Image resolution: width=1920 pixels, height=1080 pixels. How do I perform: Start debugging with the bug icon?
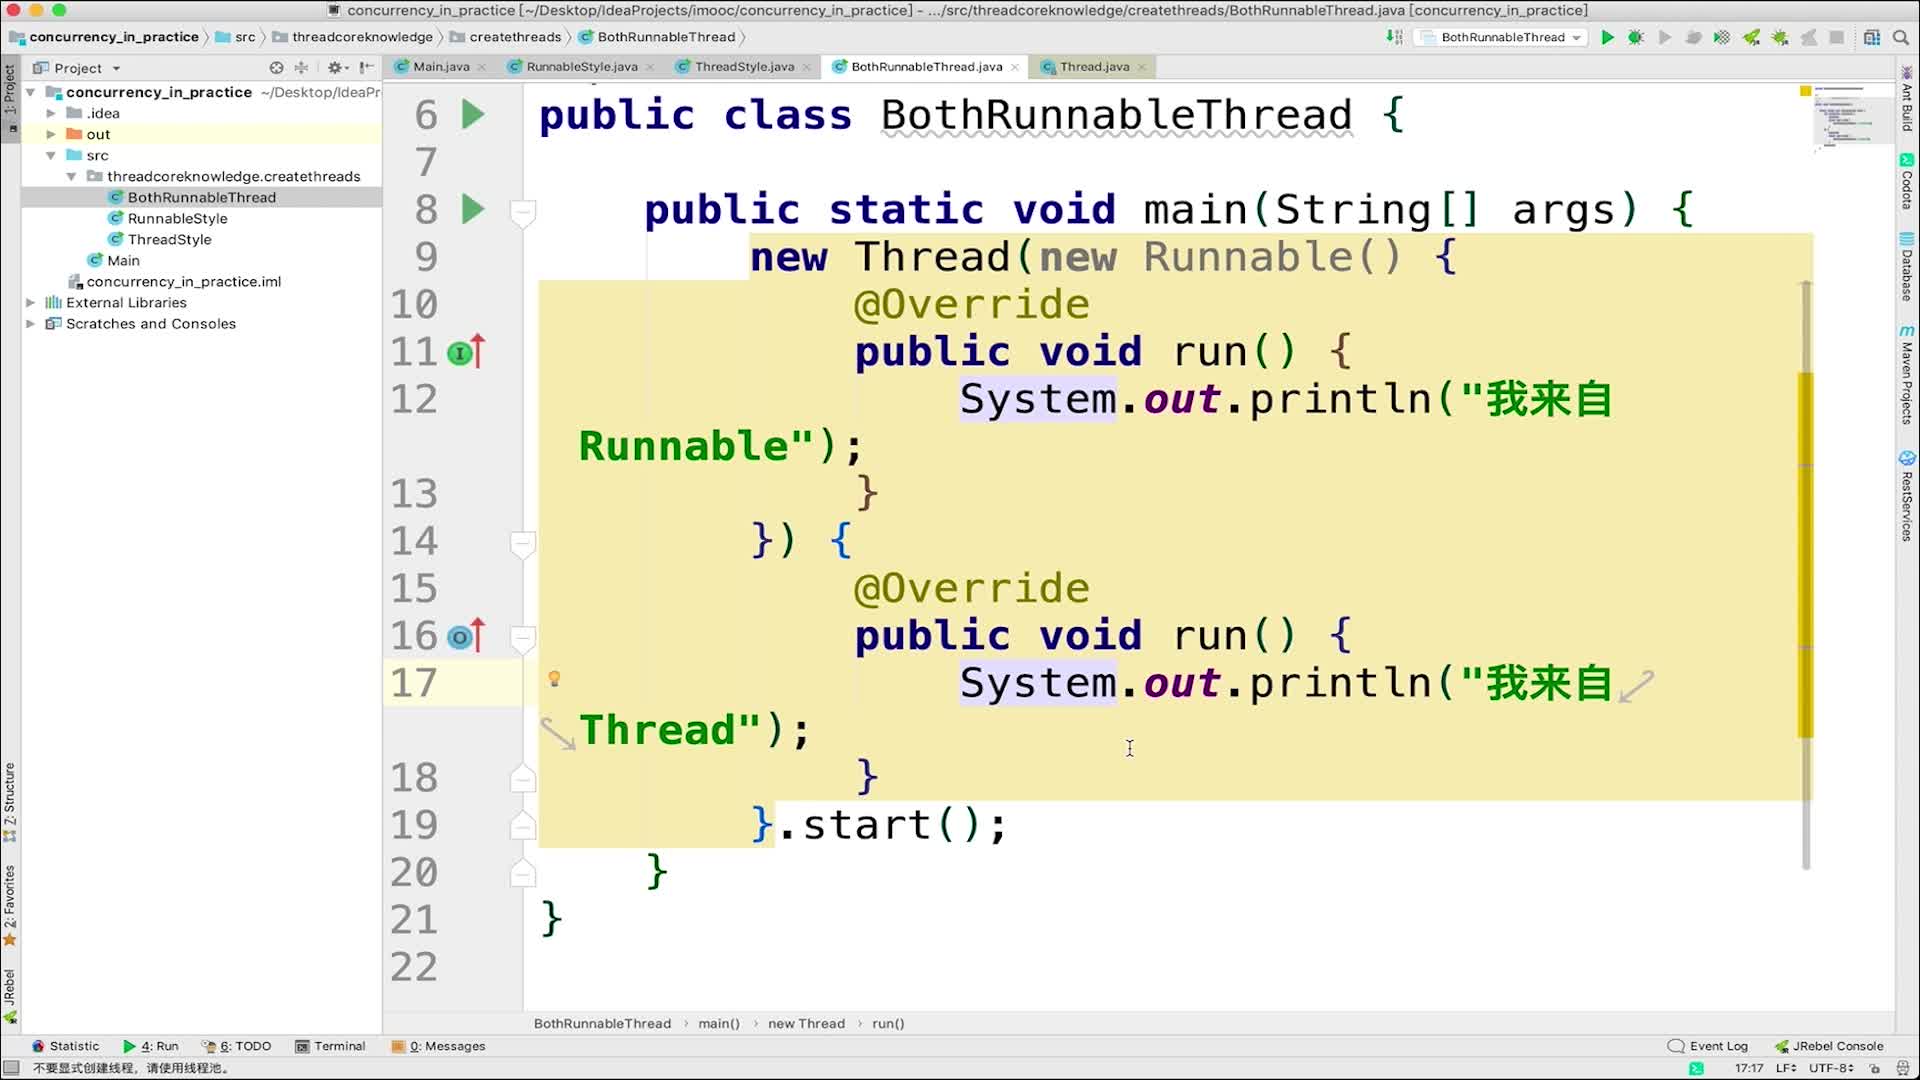(1636, 37)
